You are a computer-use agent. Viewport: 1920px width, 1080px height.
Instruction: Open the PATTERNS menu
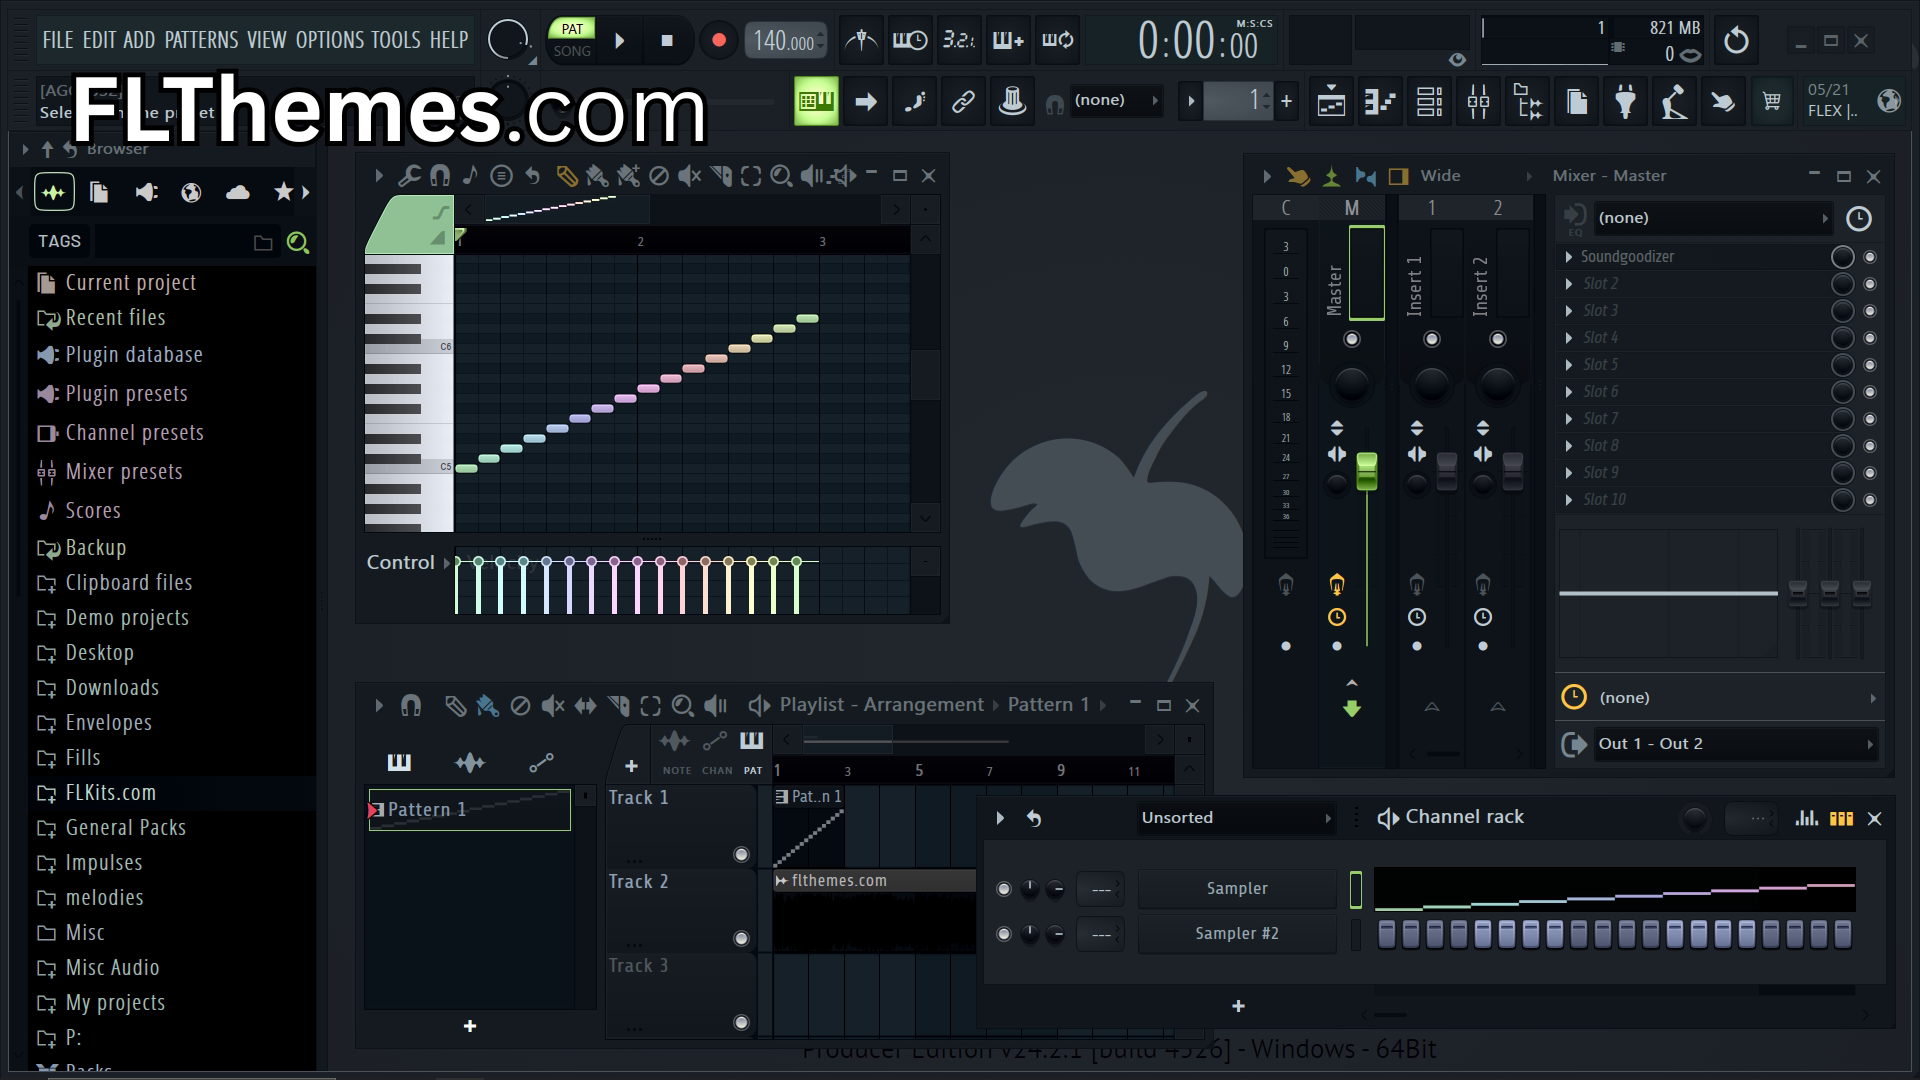coord(201,40)
